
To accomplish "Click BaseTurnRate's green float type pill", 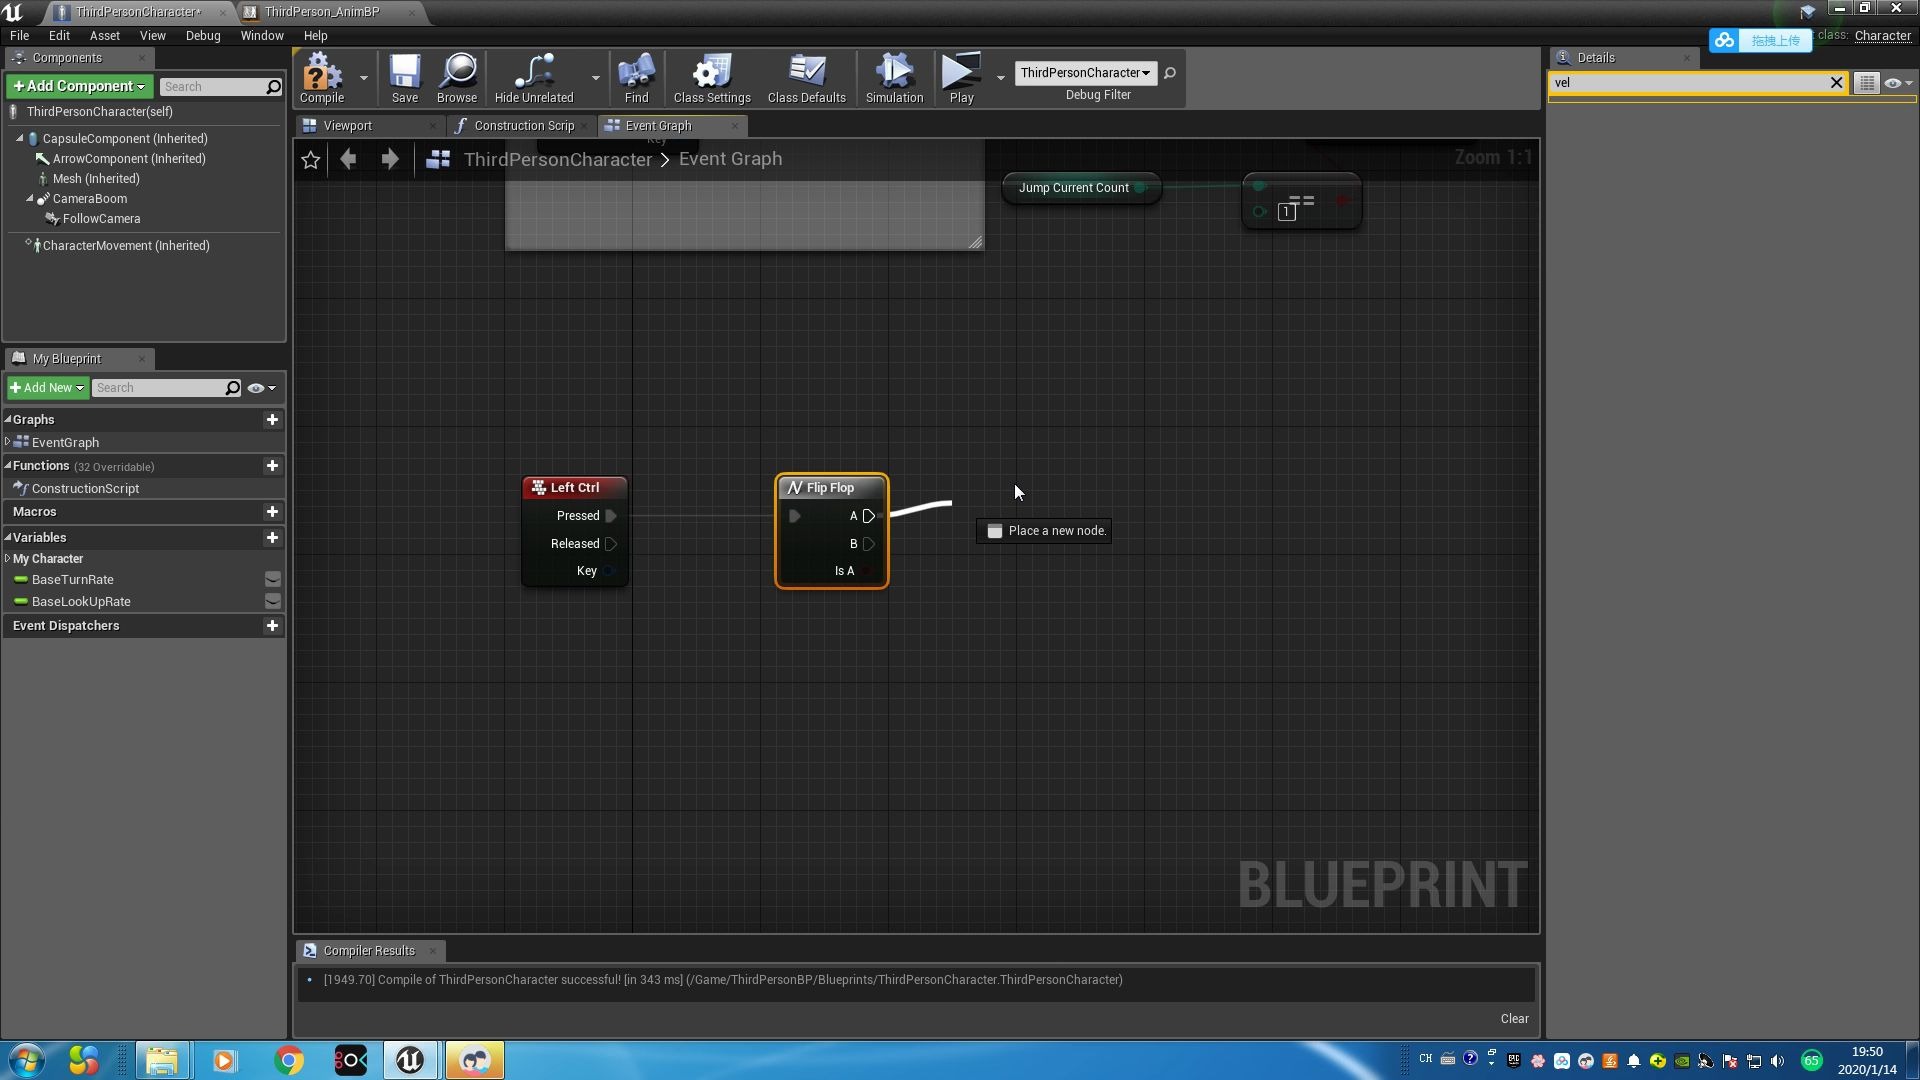I will click(x=21, y=579).
